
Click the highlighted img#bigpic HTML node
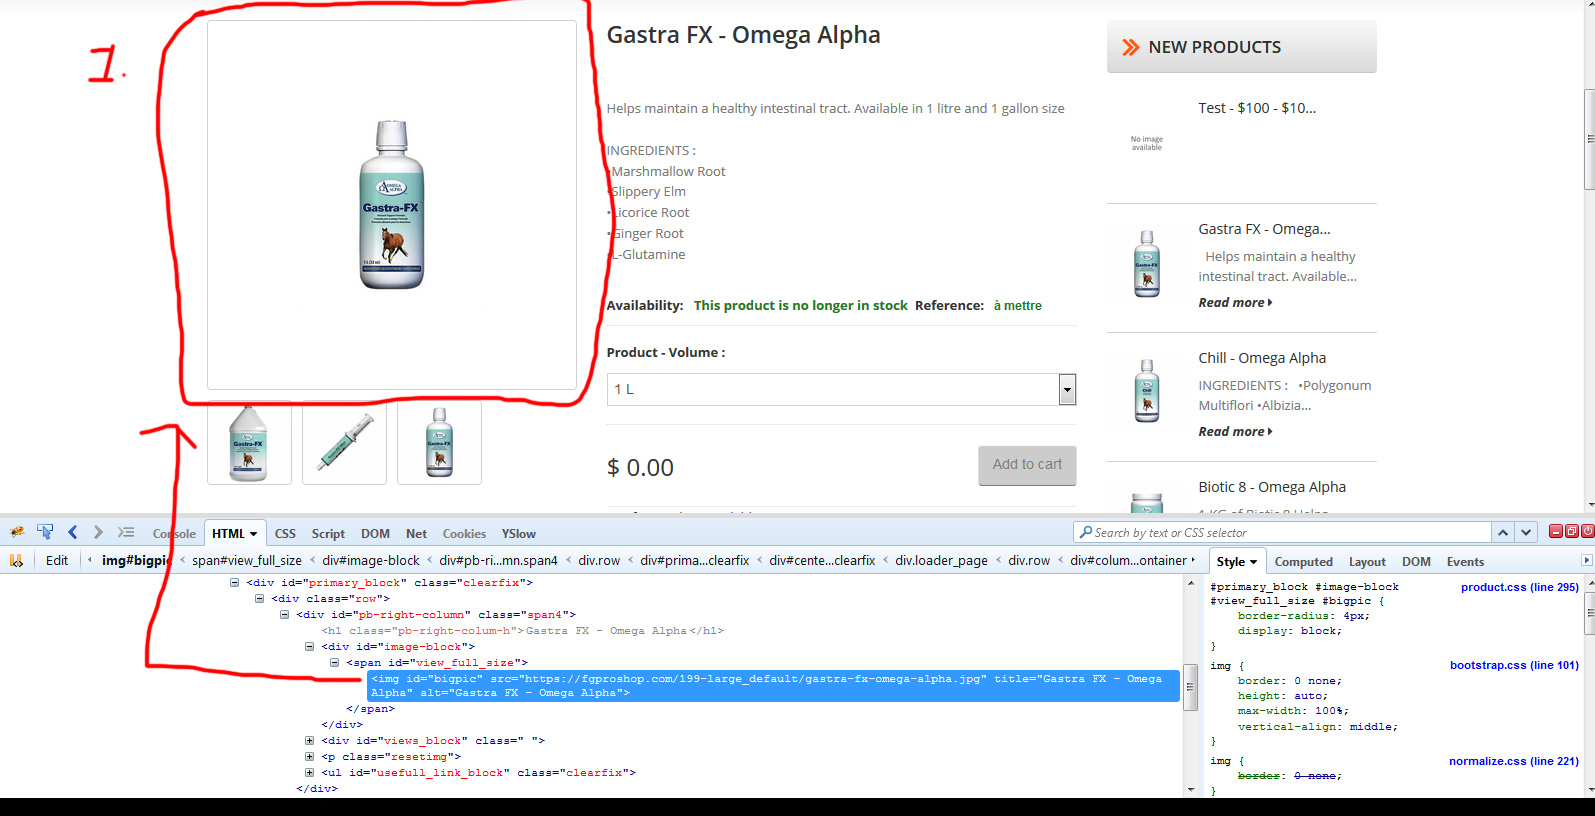coord(773,686)
